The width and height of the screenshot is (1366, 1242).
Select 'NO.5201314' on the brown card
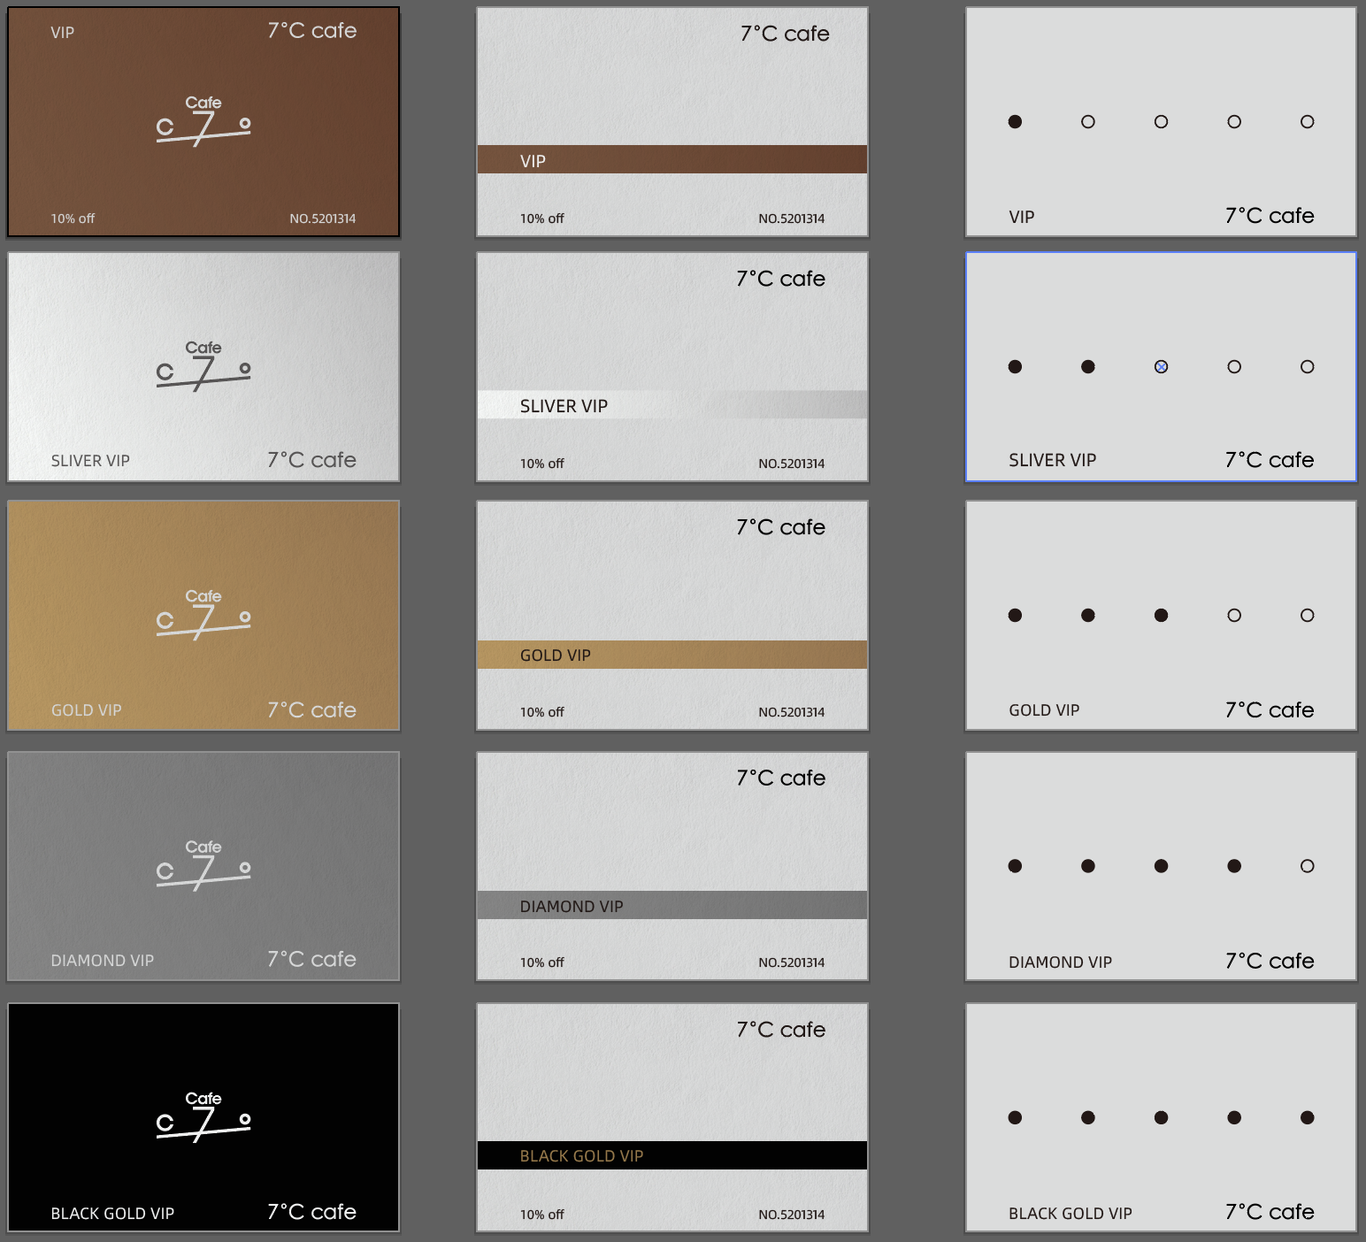coord(323,219)
